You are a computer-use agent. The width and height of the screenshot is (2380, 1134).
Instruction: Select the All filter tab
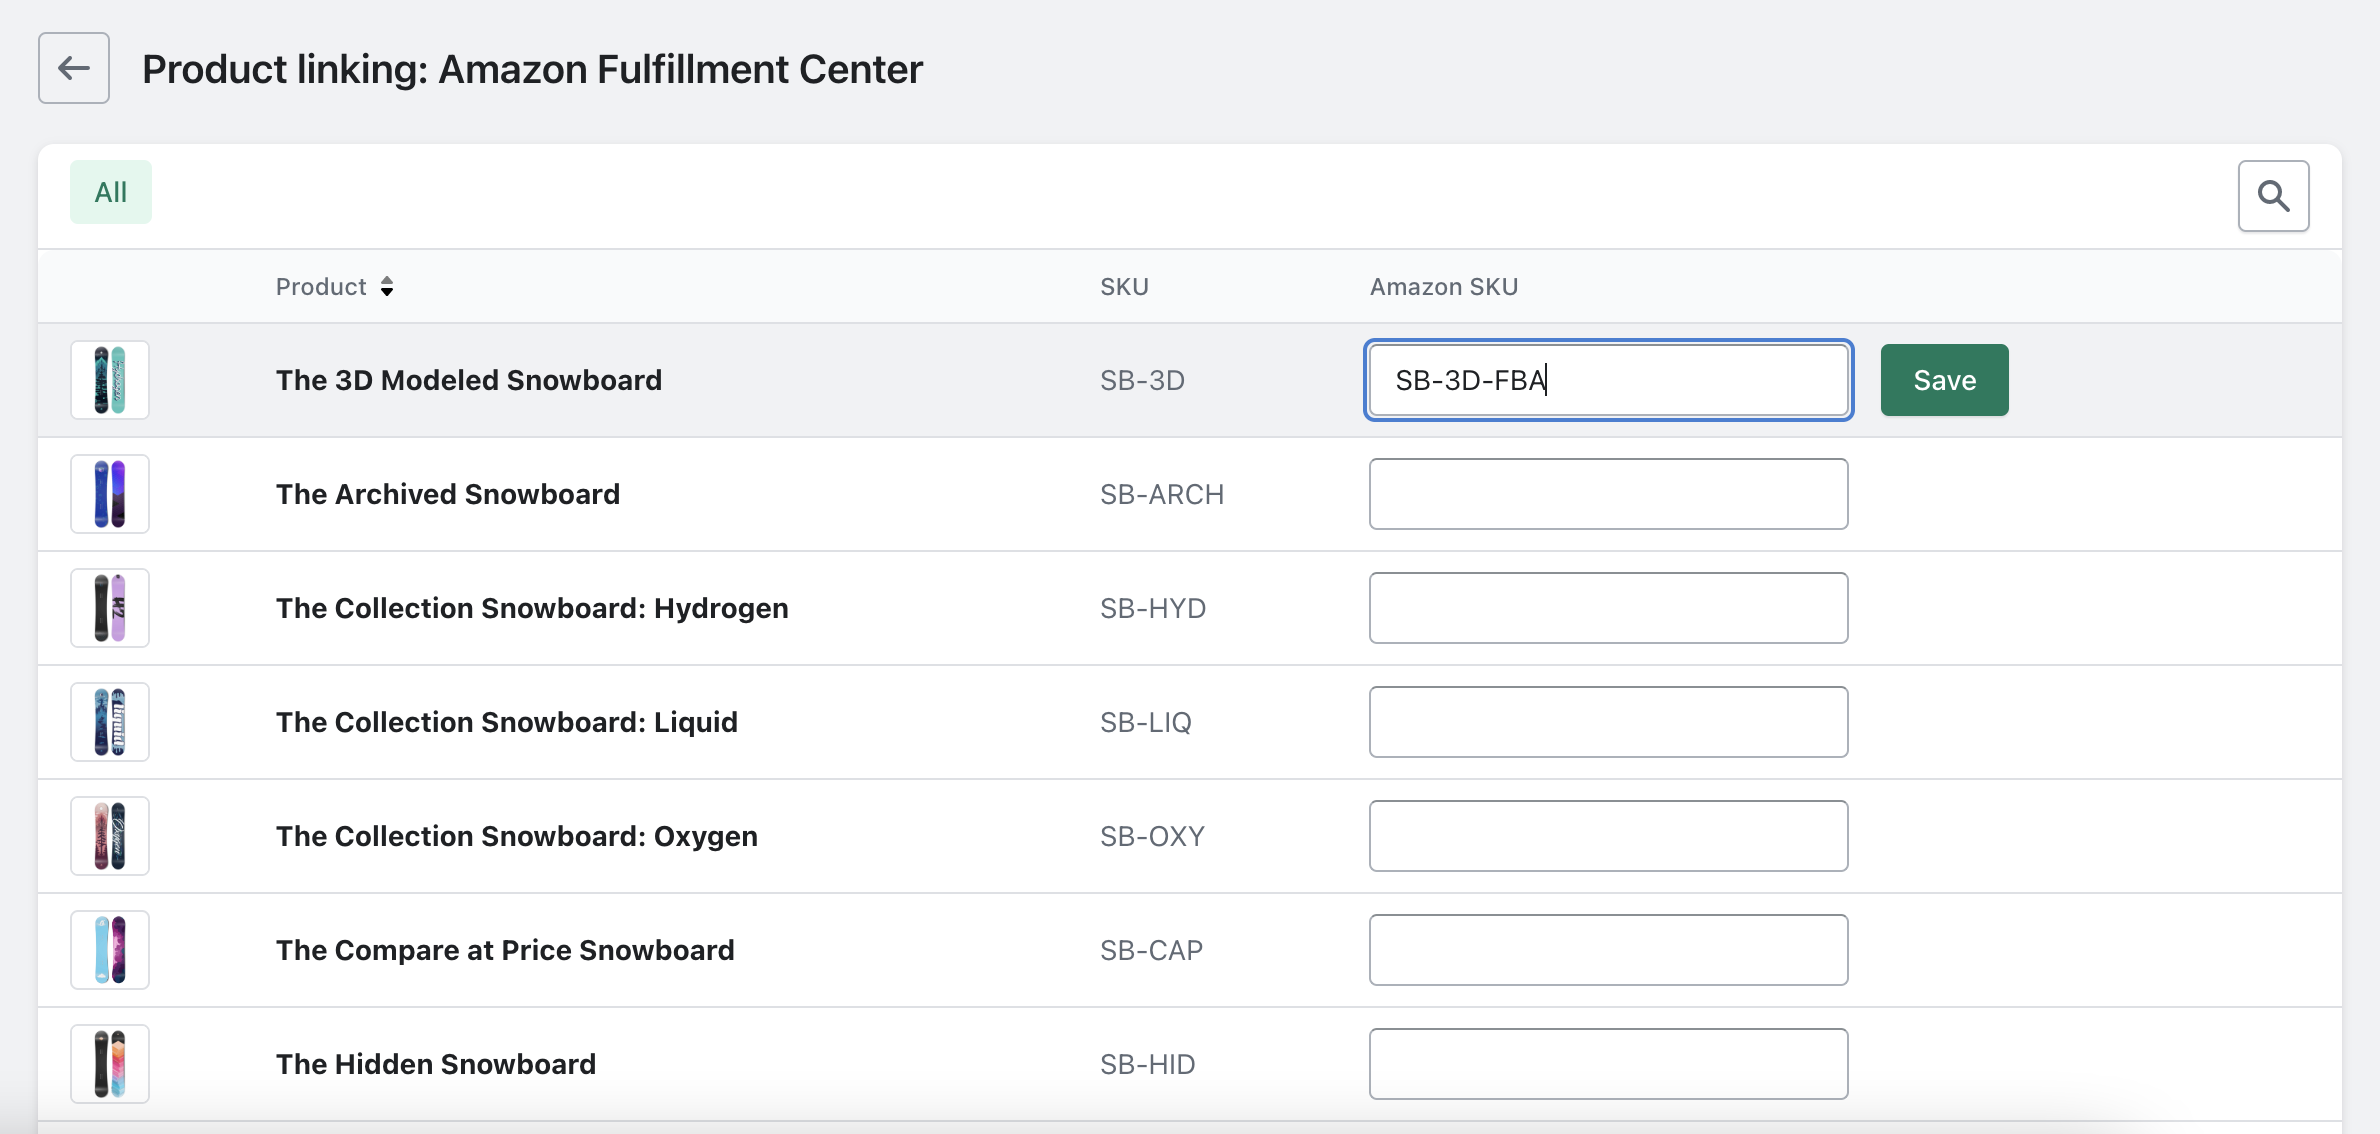(111, 192)
